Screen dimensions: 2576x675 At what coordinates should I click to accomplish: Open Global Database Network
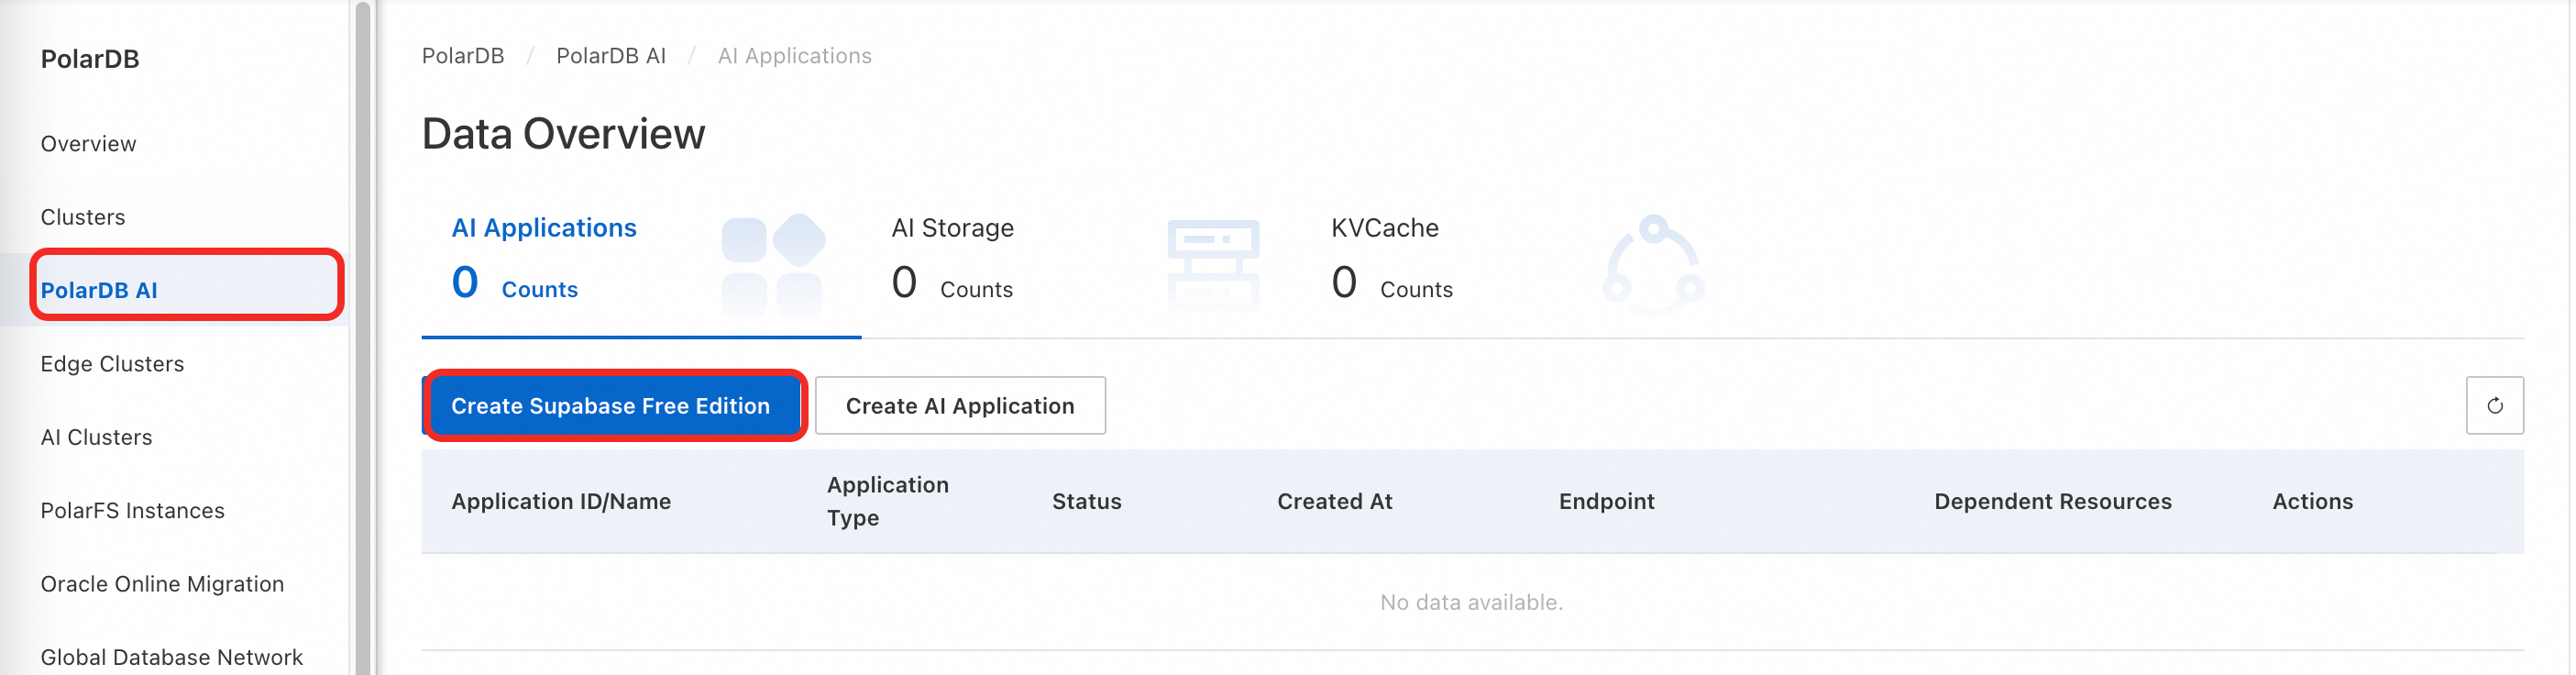tap(171, 657)
